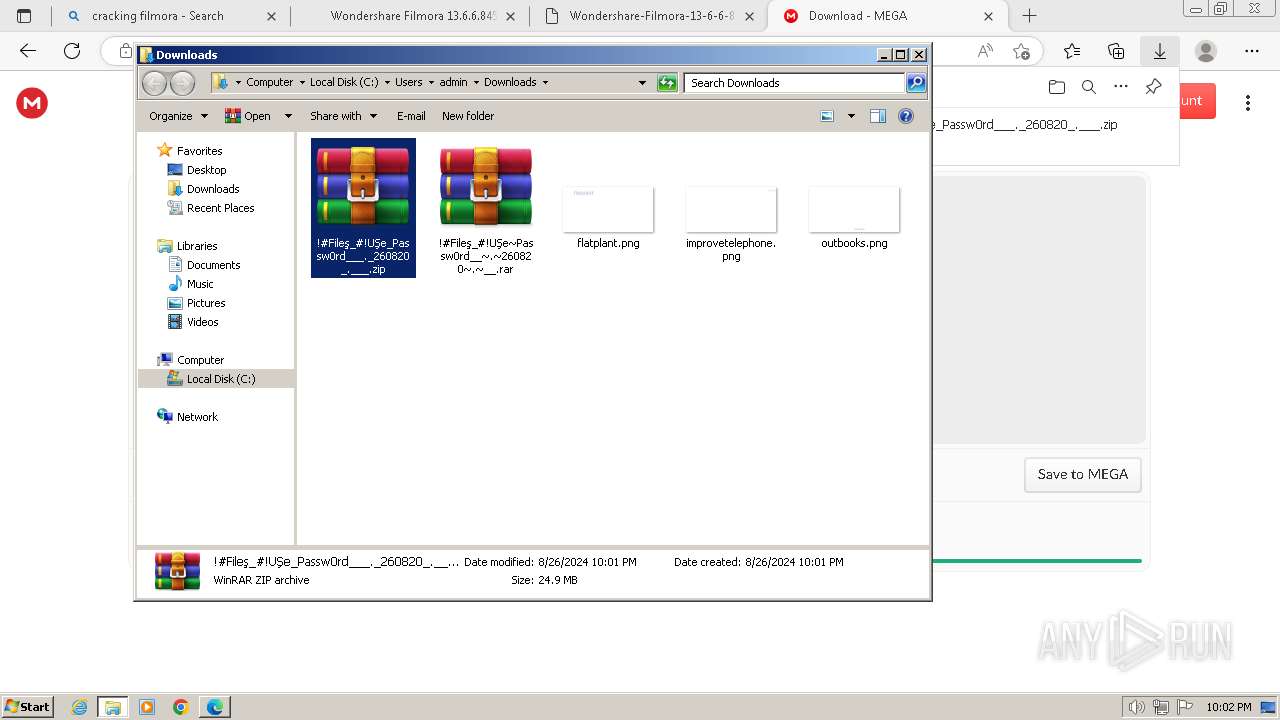Open Windows Start menu
Viewport: 1280px width, 720px height.
click(x=27, y=707)
